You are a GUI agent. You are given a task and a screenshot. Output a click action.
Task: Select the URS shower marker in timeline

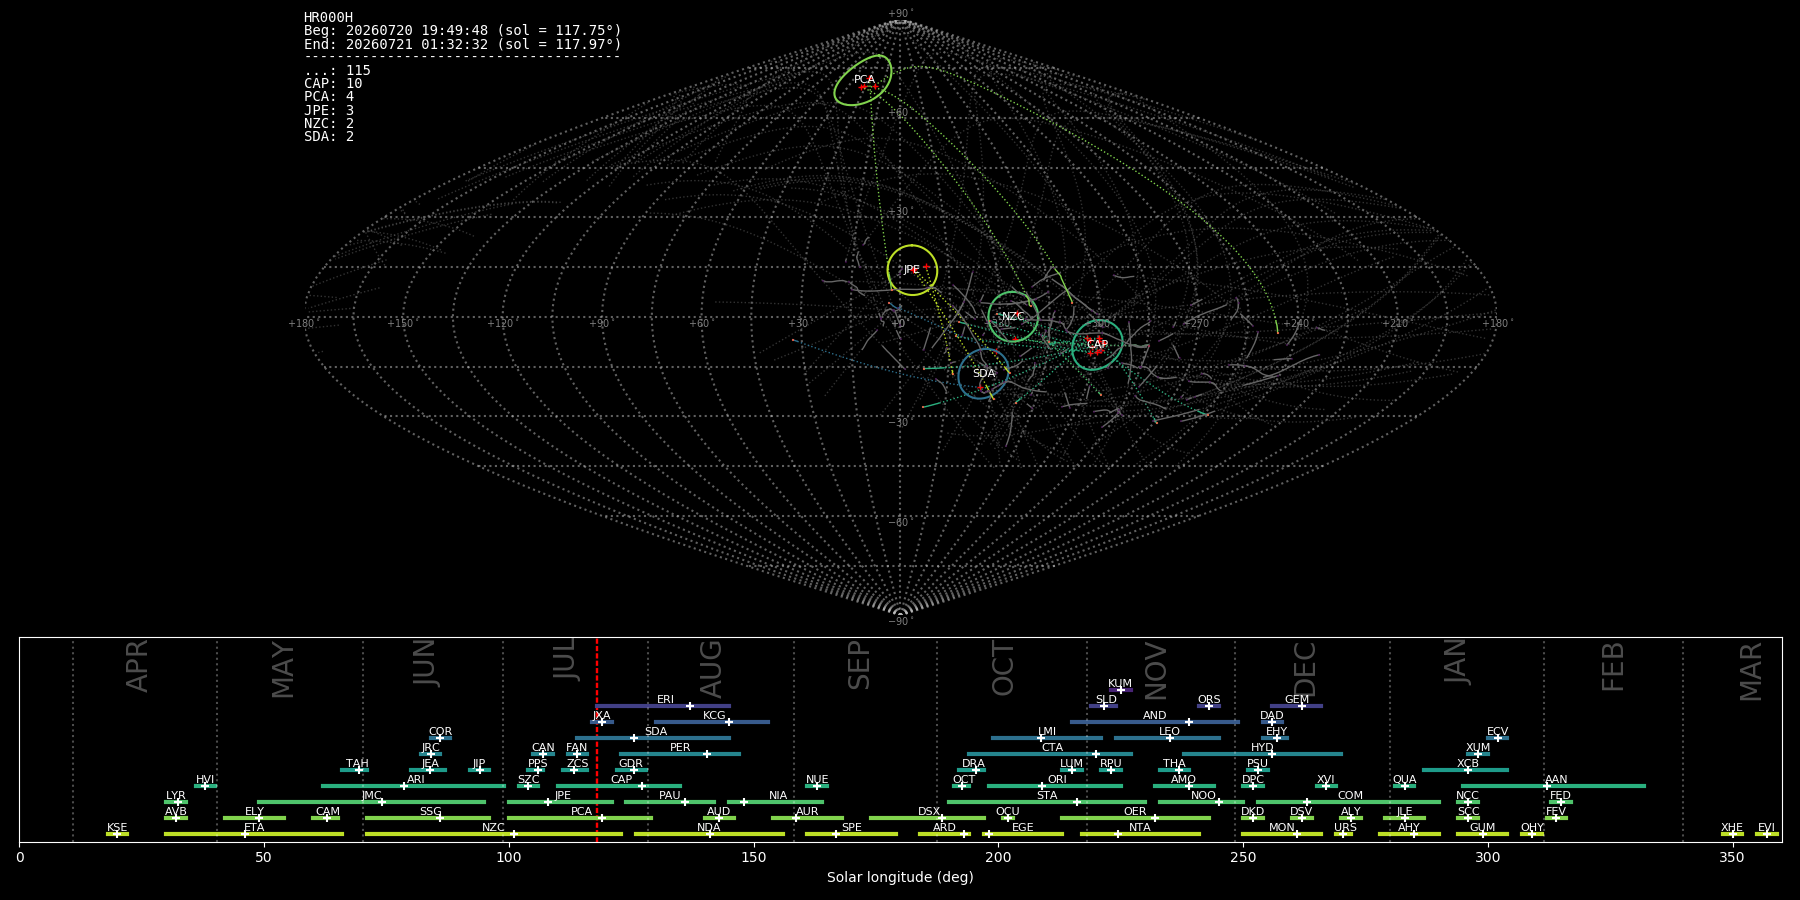coord(1345,834)
